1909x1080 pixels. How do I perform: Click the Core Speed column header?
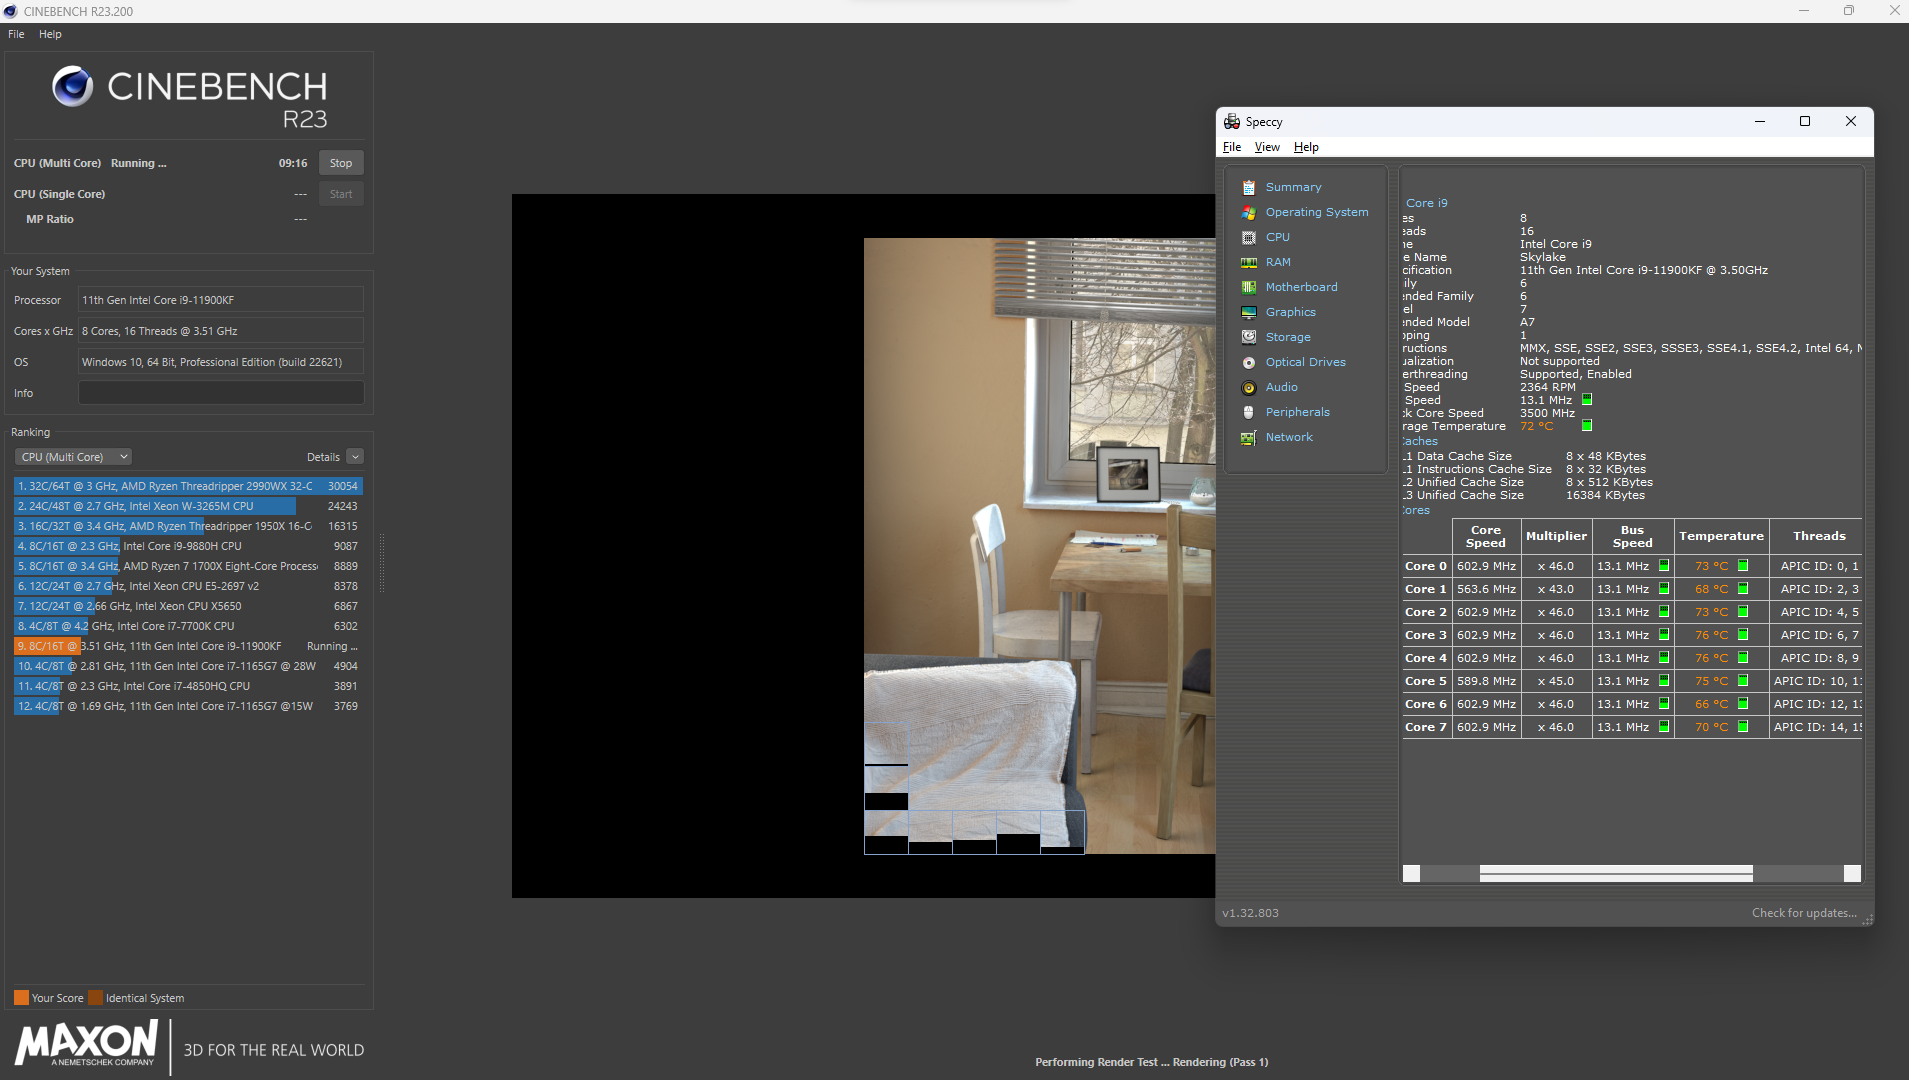(1485, 536)
